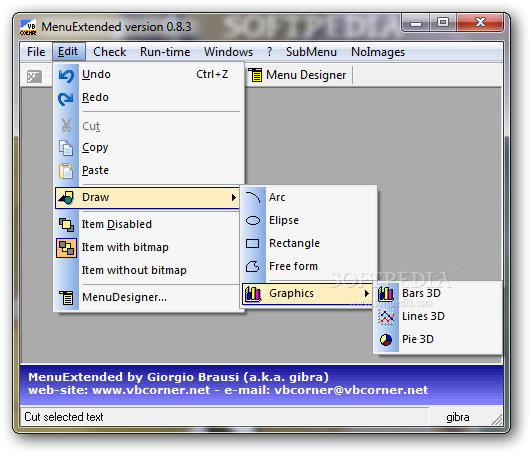Choose MenuDesigner... menu entry

click(x=147, y=298)
